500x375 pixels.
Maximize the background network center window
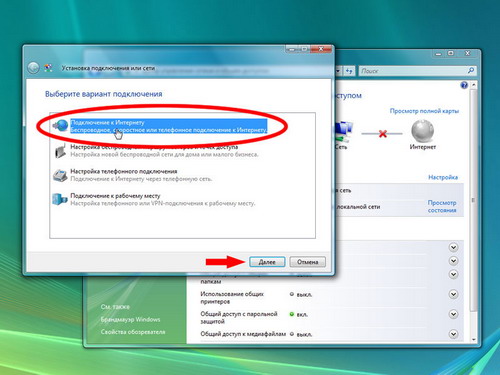point(451,53)
